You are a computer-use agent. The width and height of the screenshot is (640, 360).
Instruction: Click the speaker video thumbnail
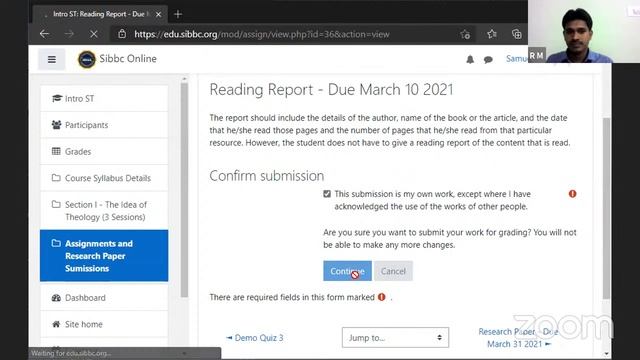tap(584, 31)
